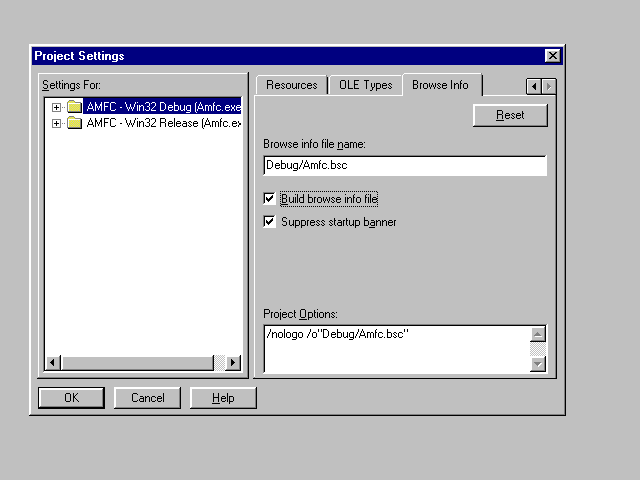Disable Suppress startup banner checkbox
Image resolution: width=640 pixels, height=480 pixels.
(x=270, y=222)
